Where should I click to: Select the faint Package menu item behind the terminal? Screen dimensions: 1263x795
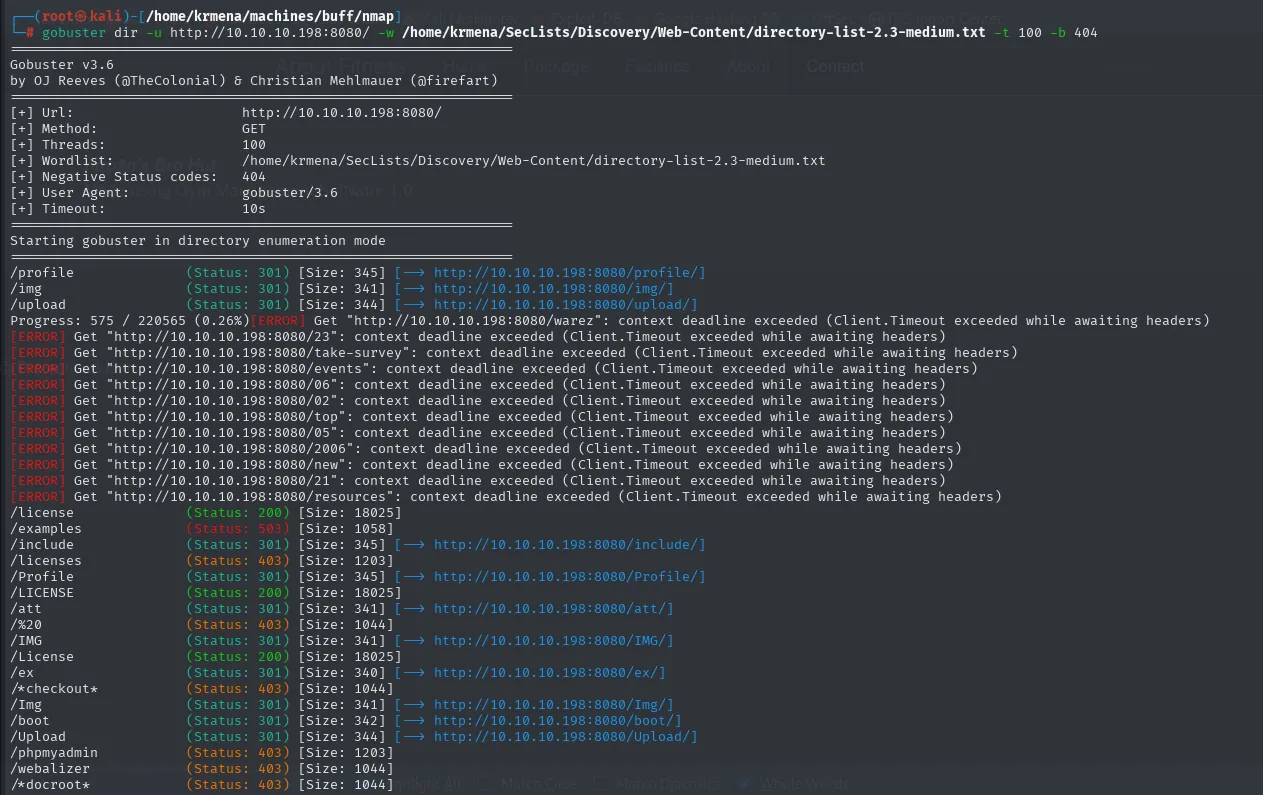[x=557, y=66]
